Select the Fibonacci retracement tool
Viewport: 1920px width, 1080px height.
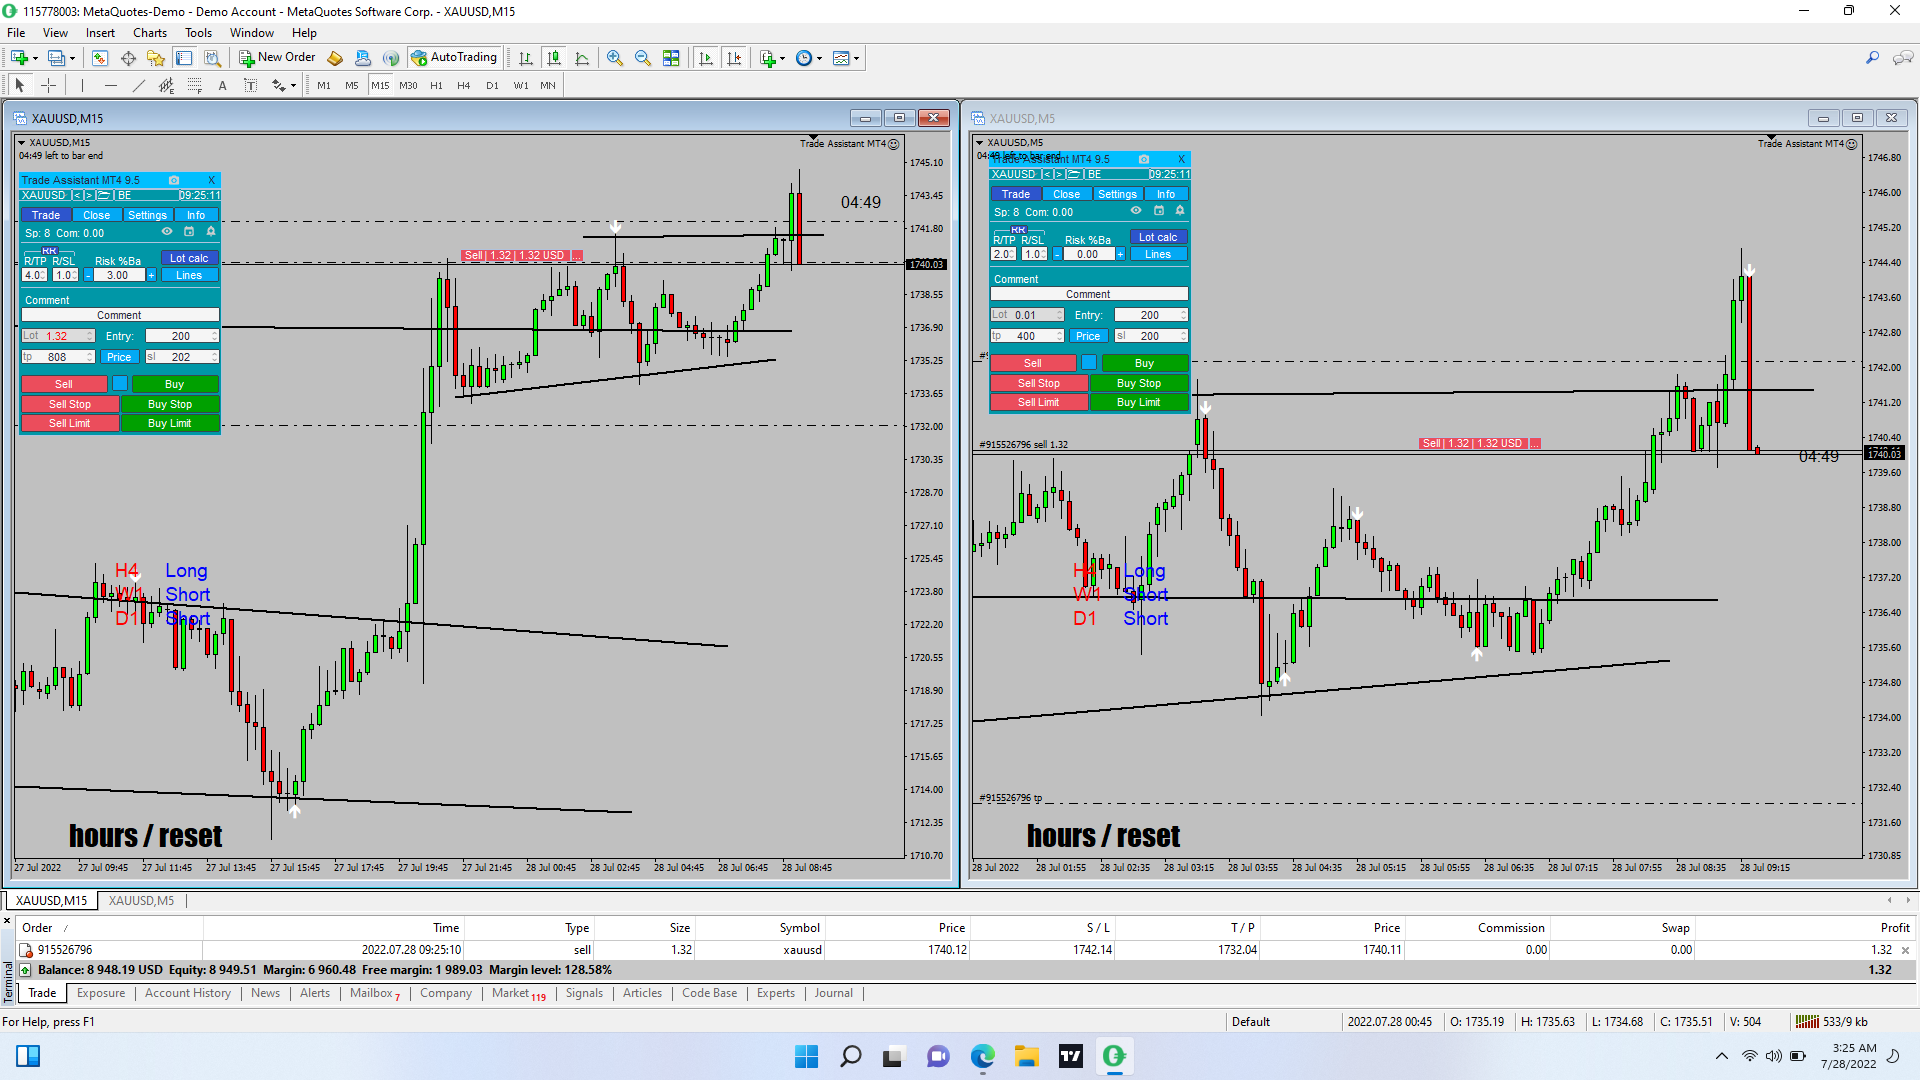pos(195,86)
